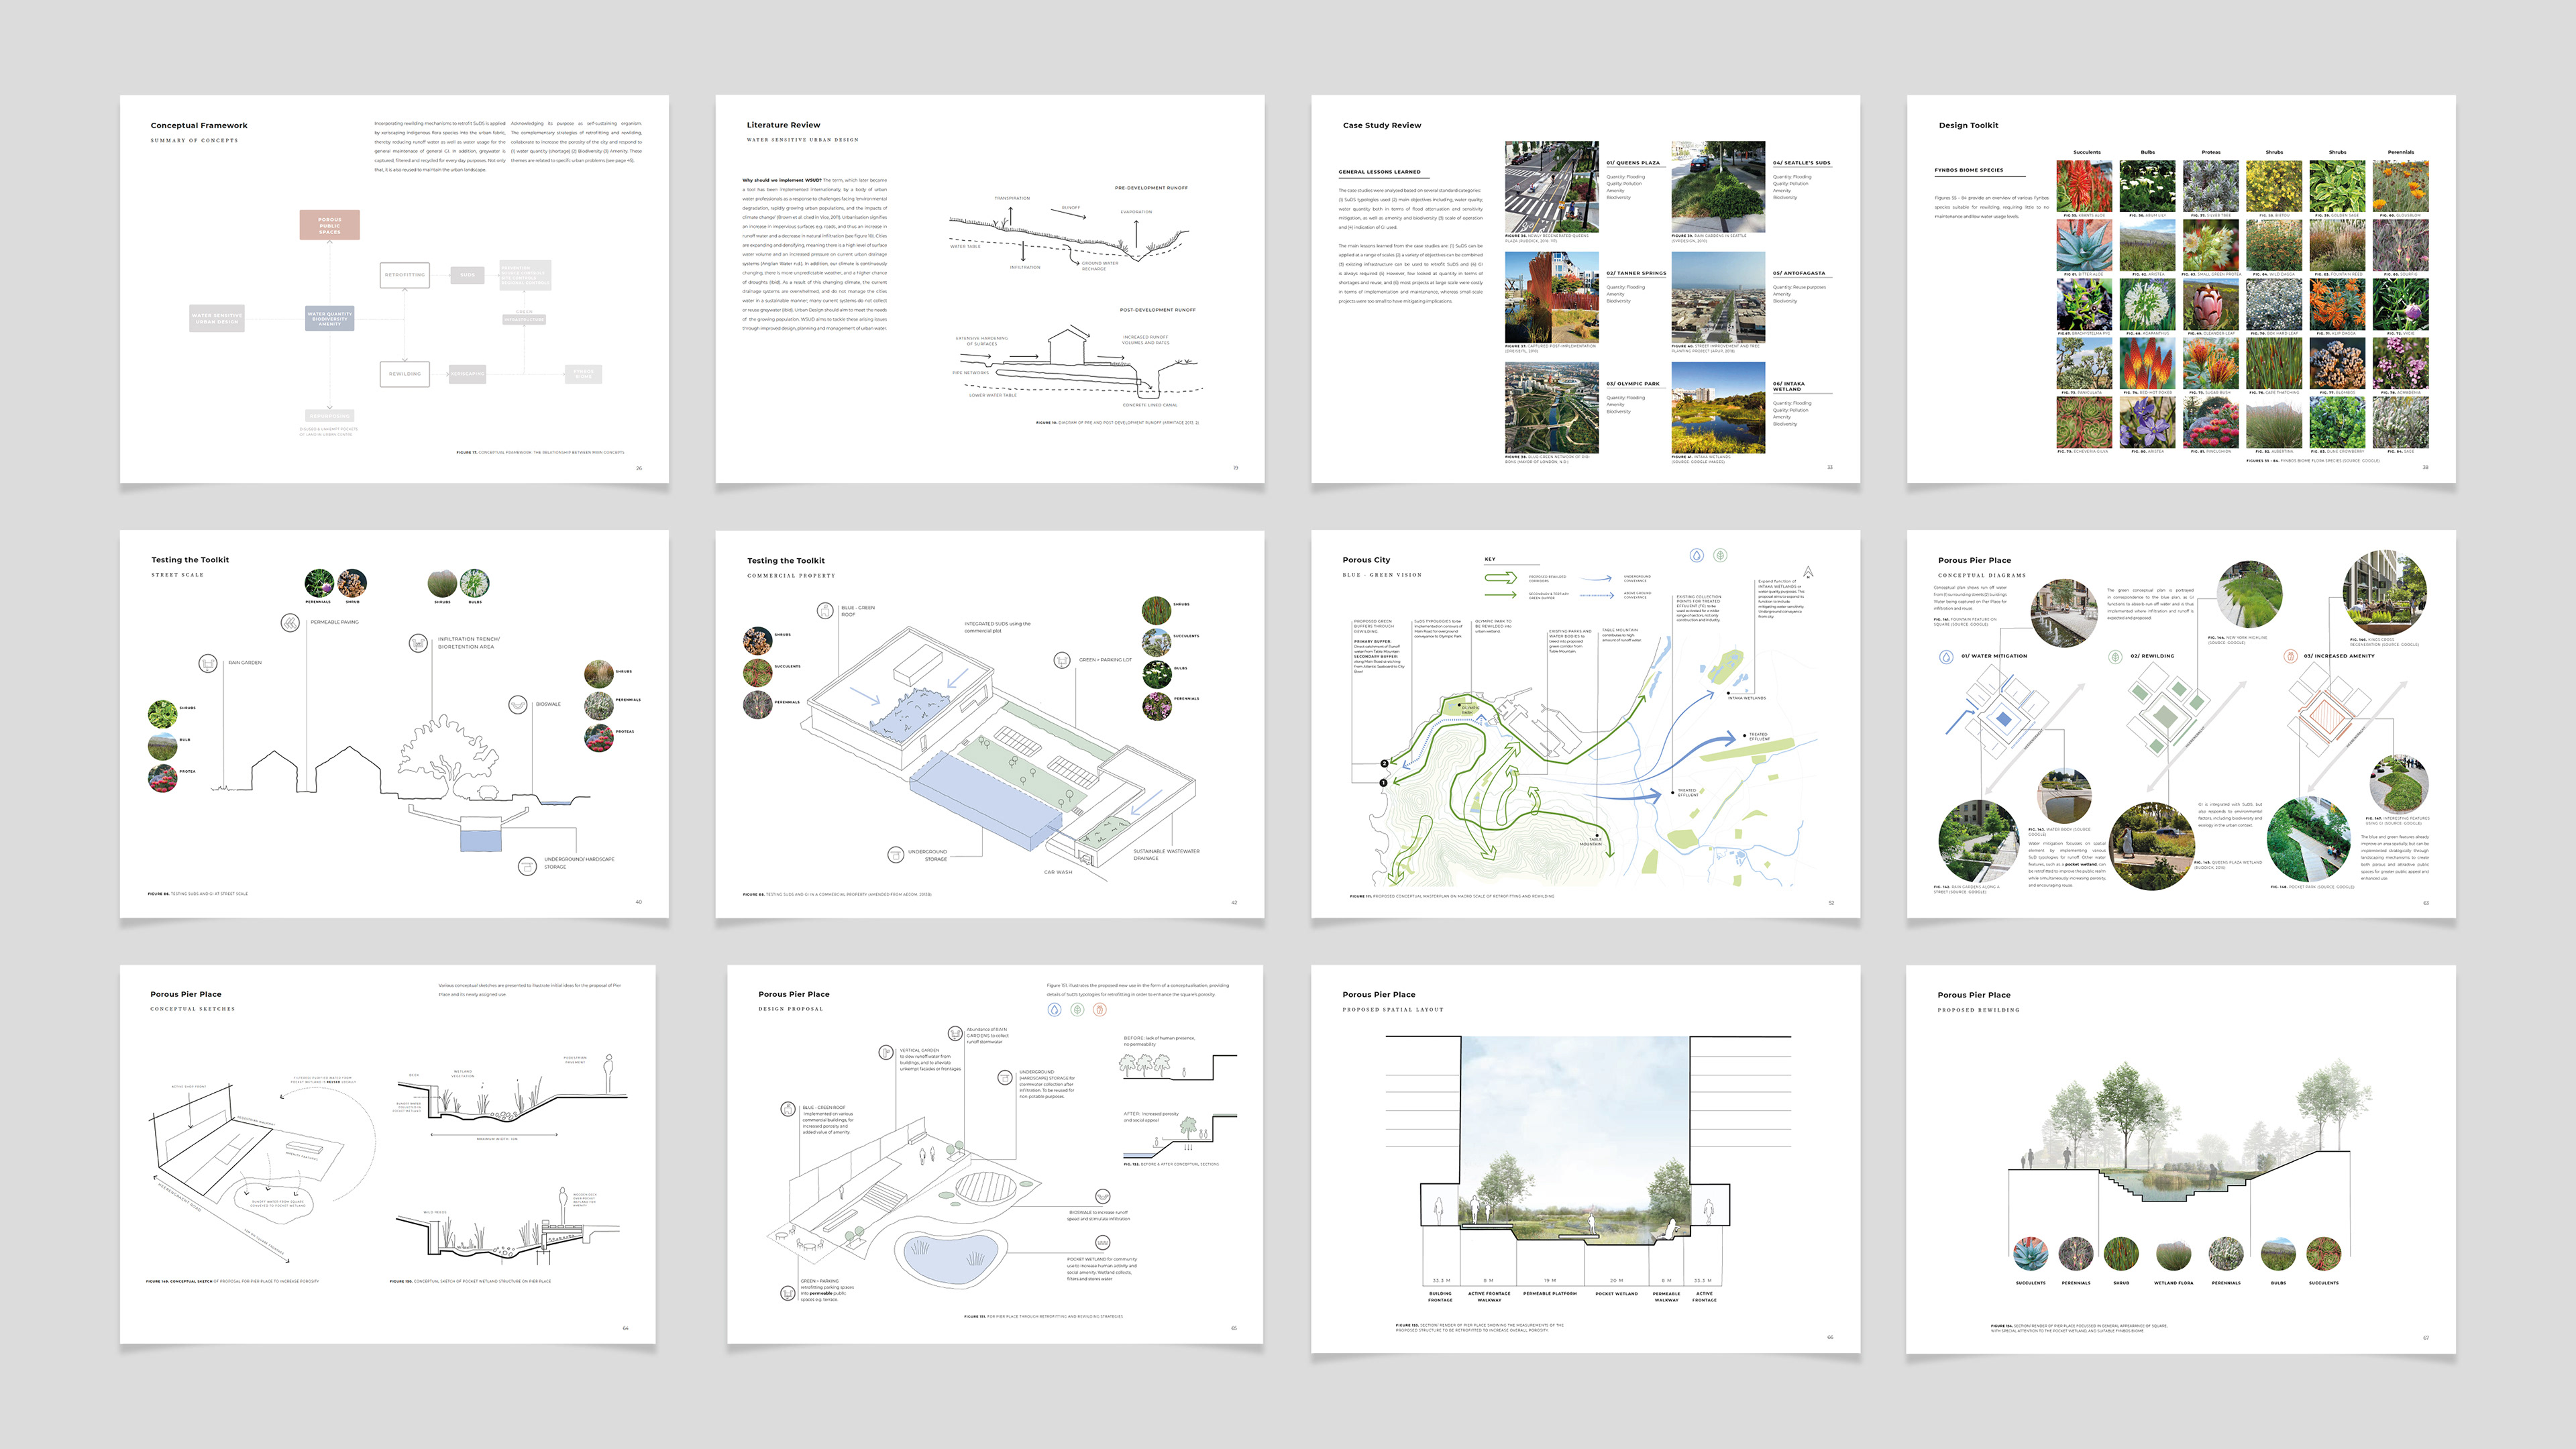The width and height of the screenshot is (2576, 1449).
Task: Click the blue water drop icon on Design Proposal page
Action: tap(1054, 1009)
